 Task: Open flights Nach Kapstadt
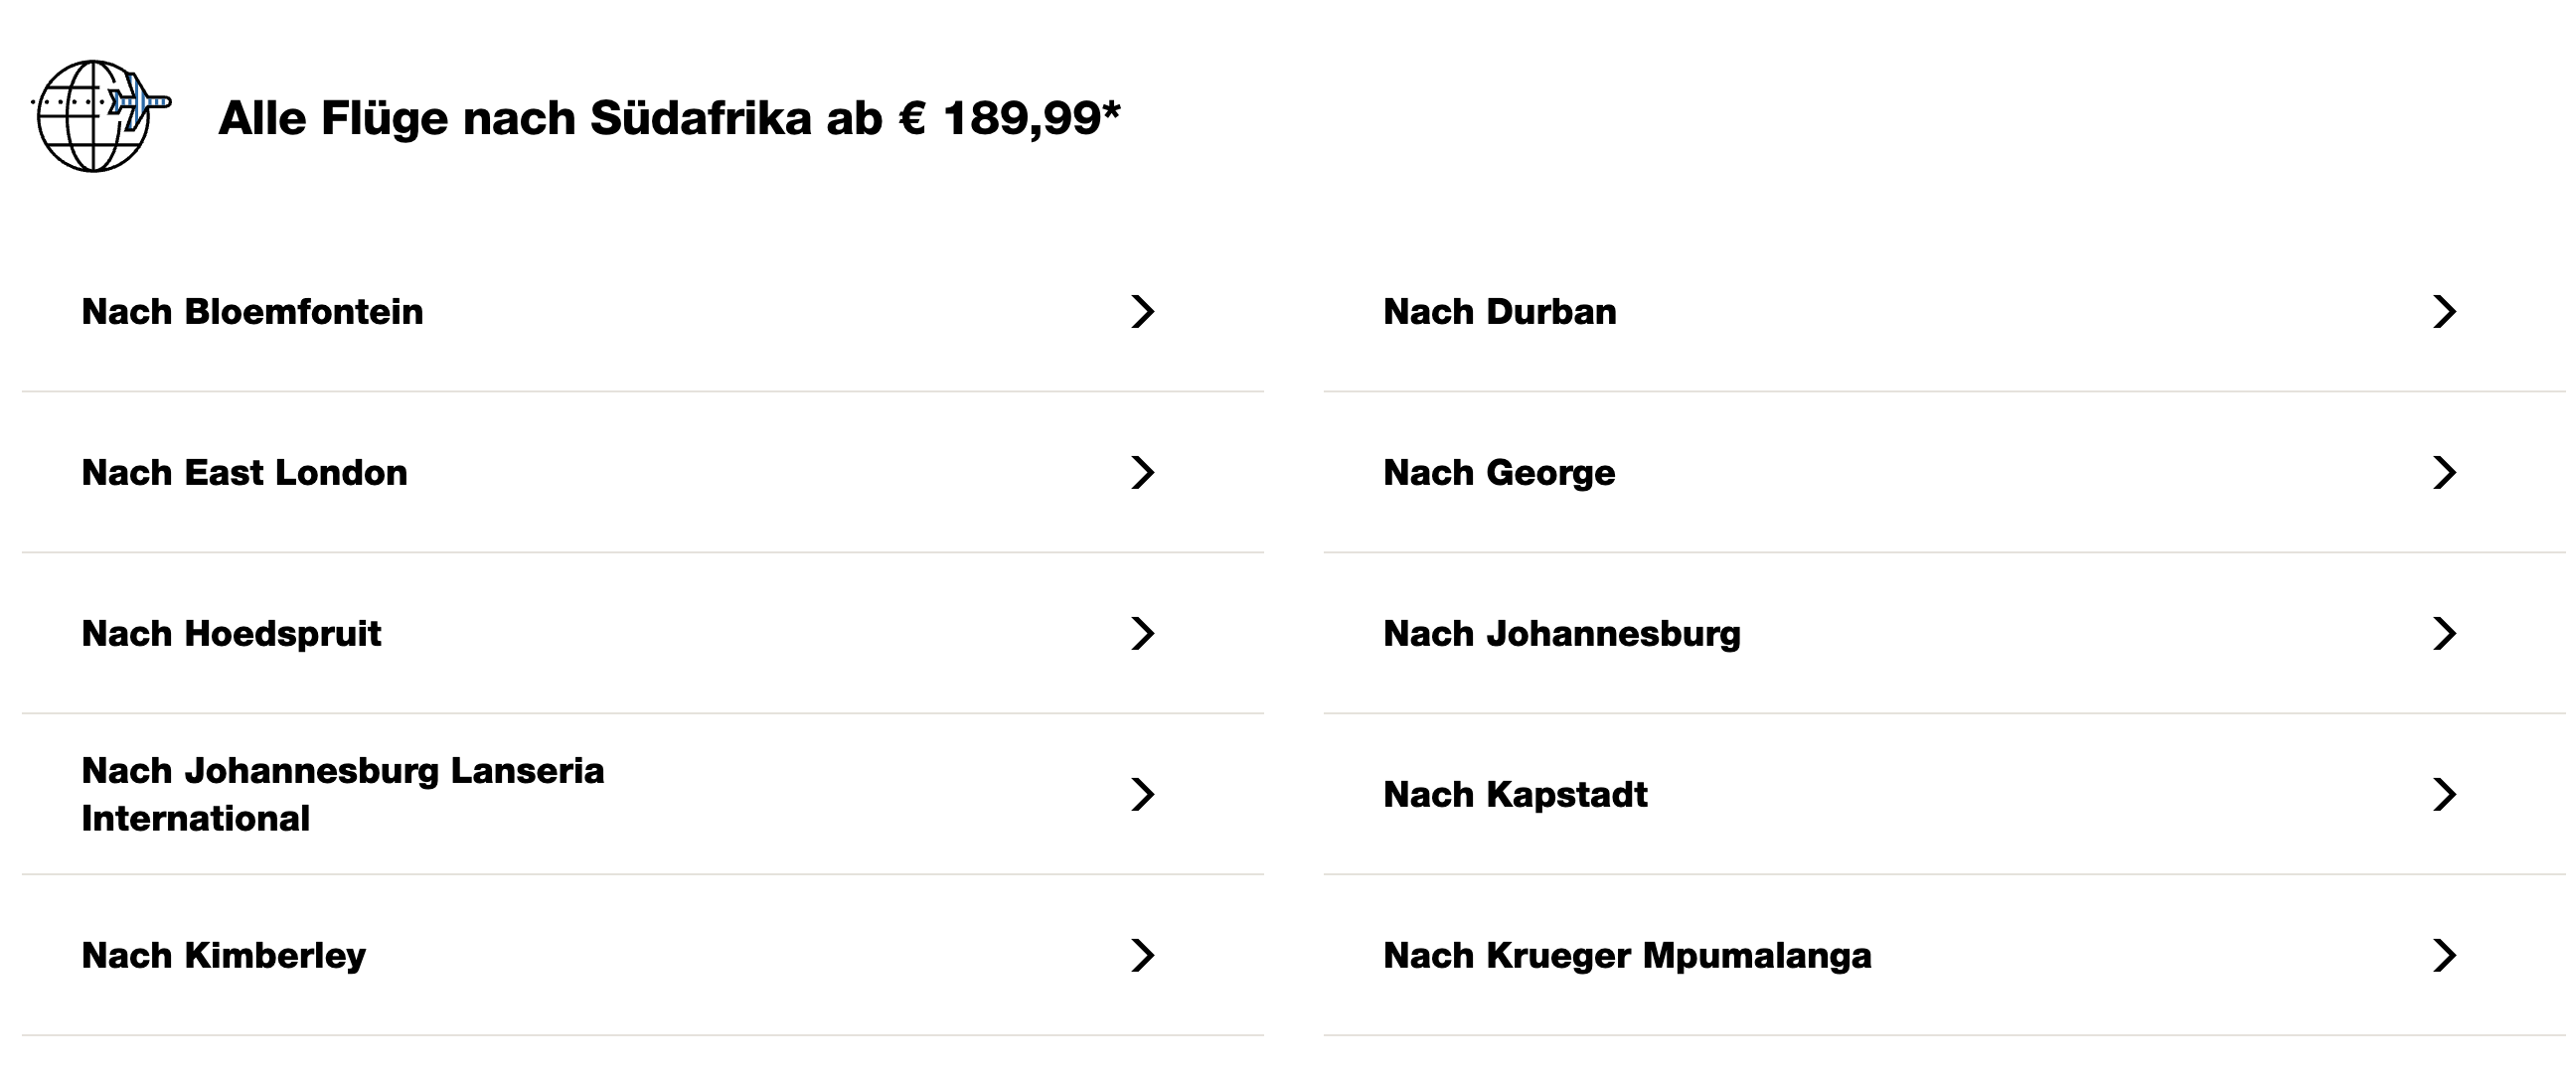coord(1514,795)
